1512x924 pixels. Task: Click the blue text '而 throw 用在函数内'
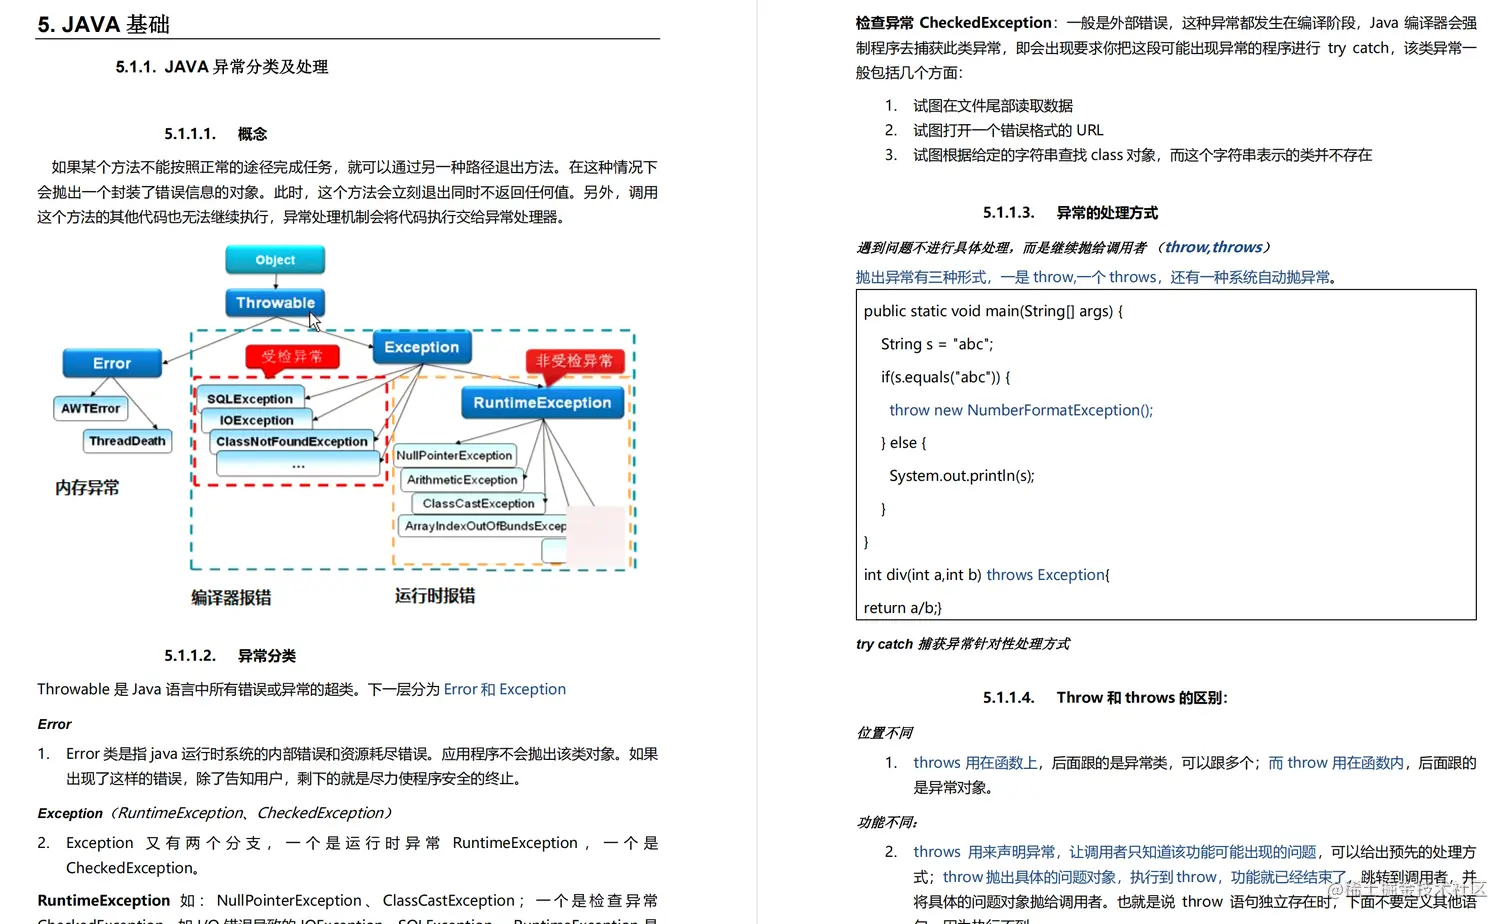coord(1336,763)
